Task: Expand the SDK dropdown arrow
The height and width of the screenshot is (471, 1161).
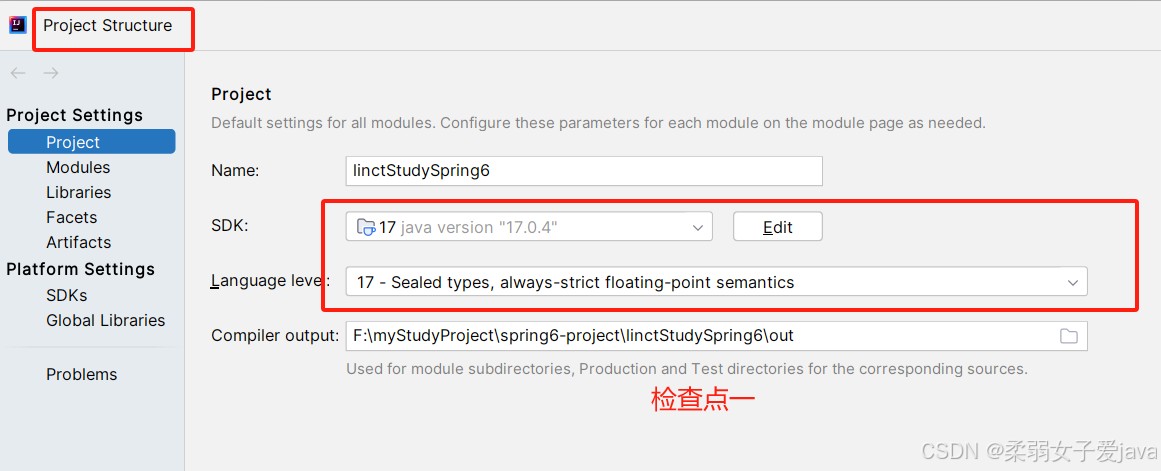Action: [697, 227]
